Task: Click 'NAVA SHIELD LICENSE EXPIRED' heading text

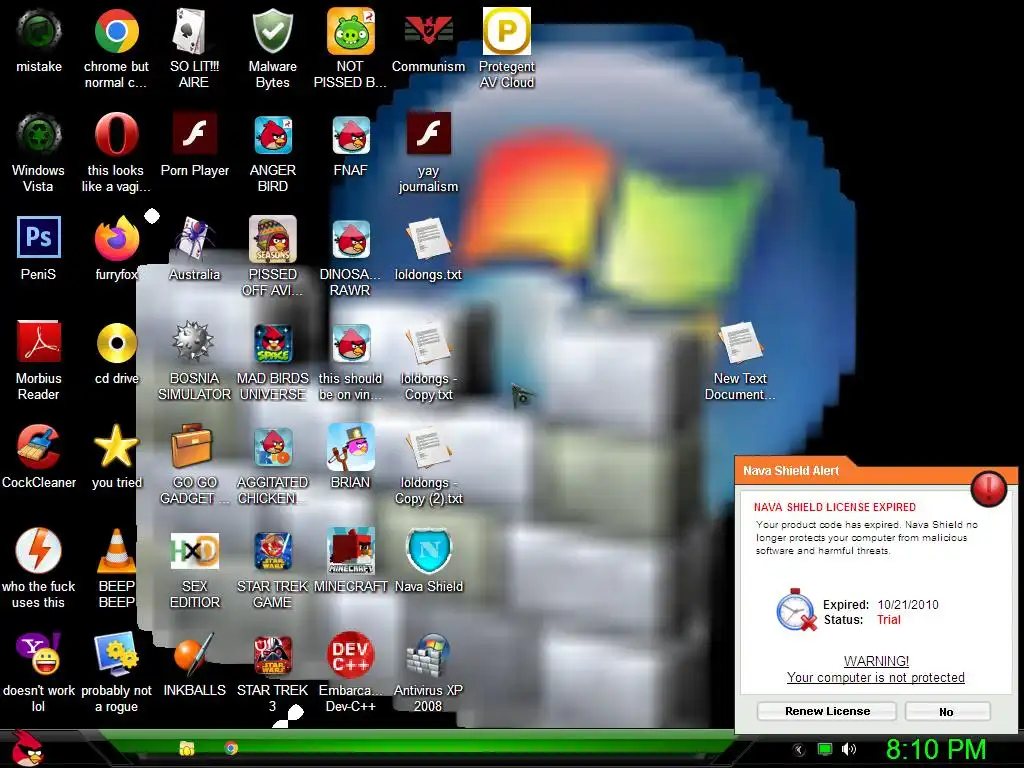Action: [x=835, y=507]
